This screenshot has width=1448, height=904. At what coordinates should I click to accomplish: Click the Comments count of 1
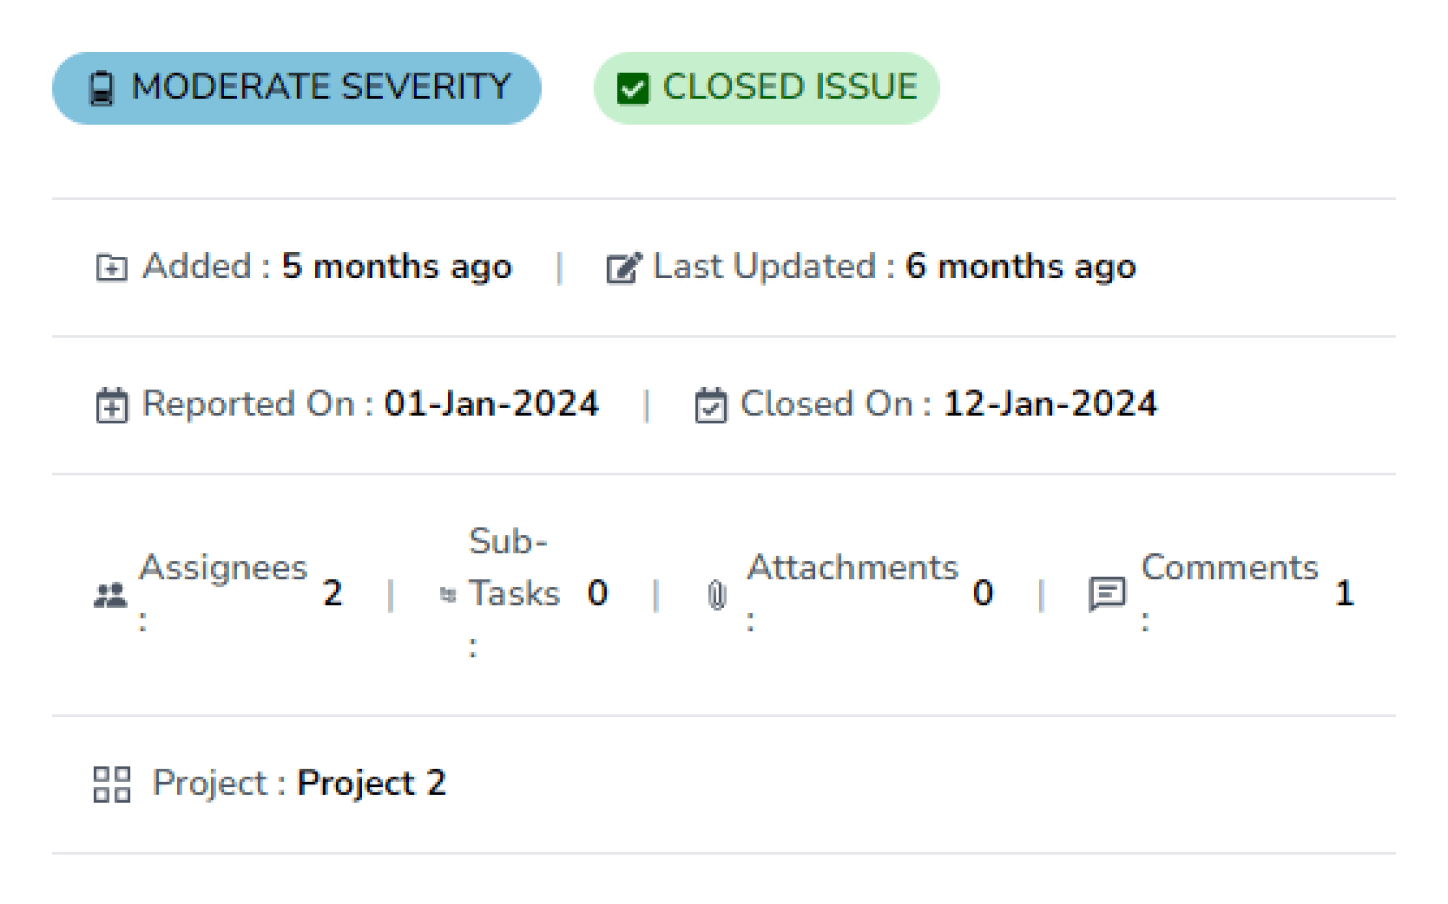pos(1344,593)
